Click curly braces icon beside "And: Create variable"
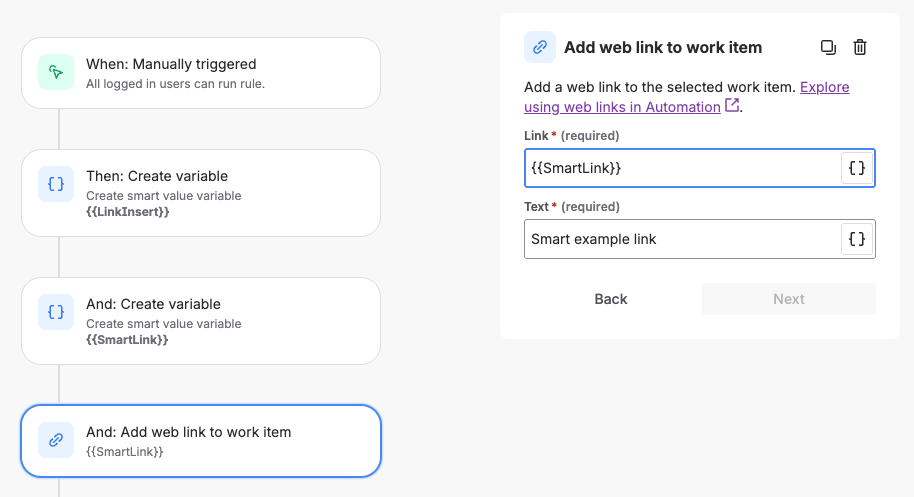This screenshot has height=497, width=914. coord(57,312)
